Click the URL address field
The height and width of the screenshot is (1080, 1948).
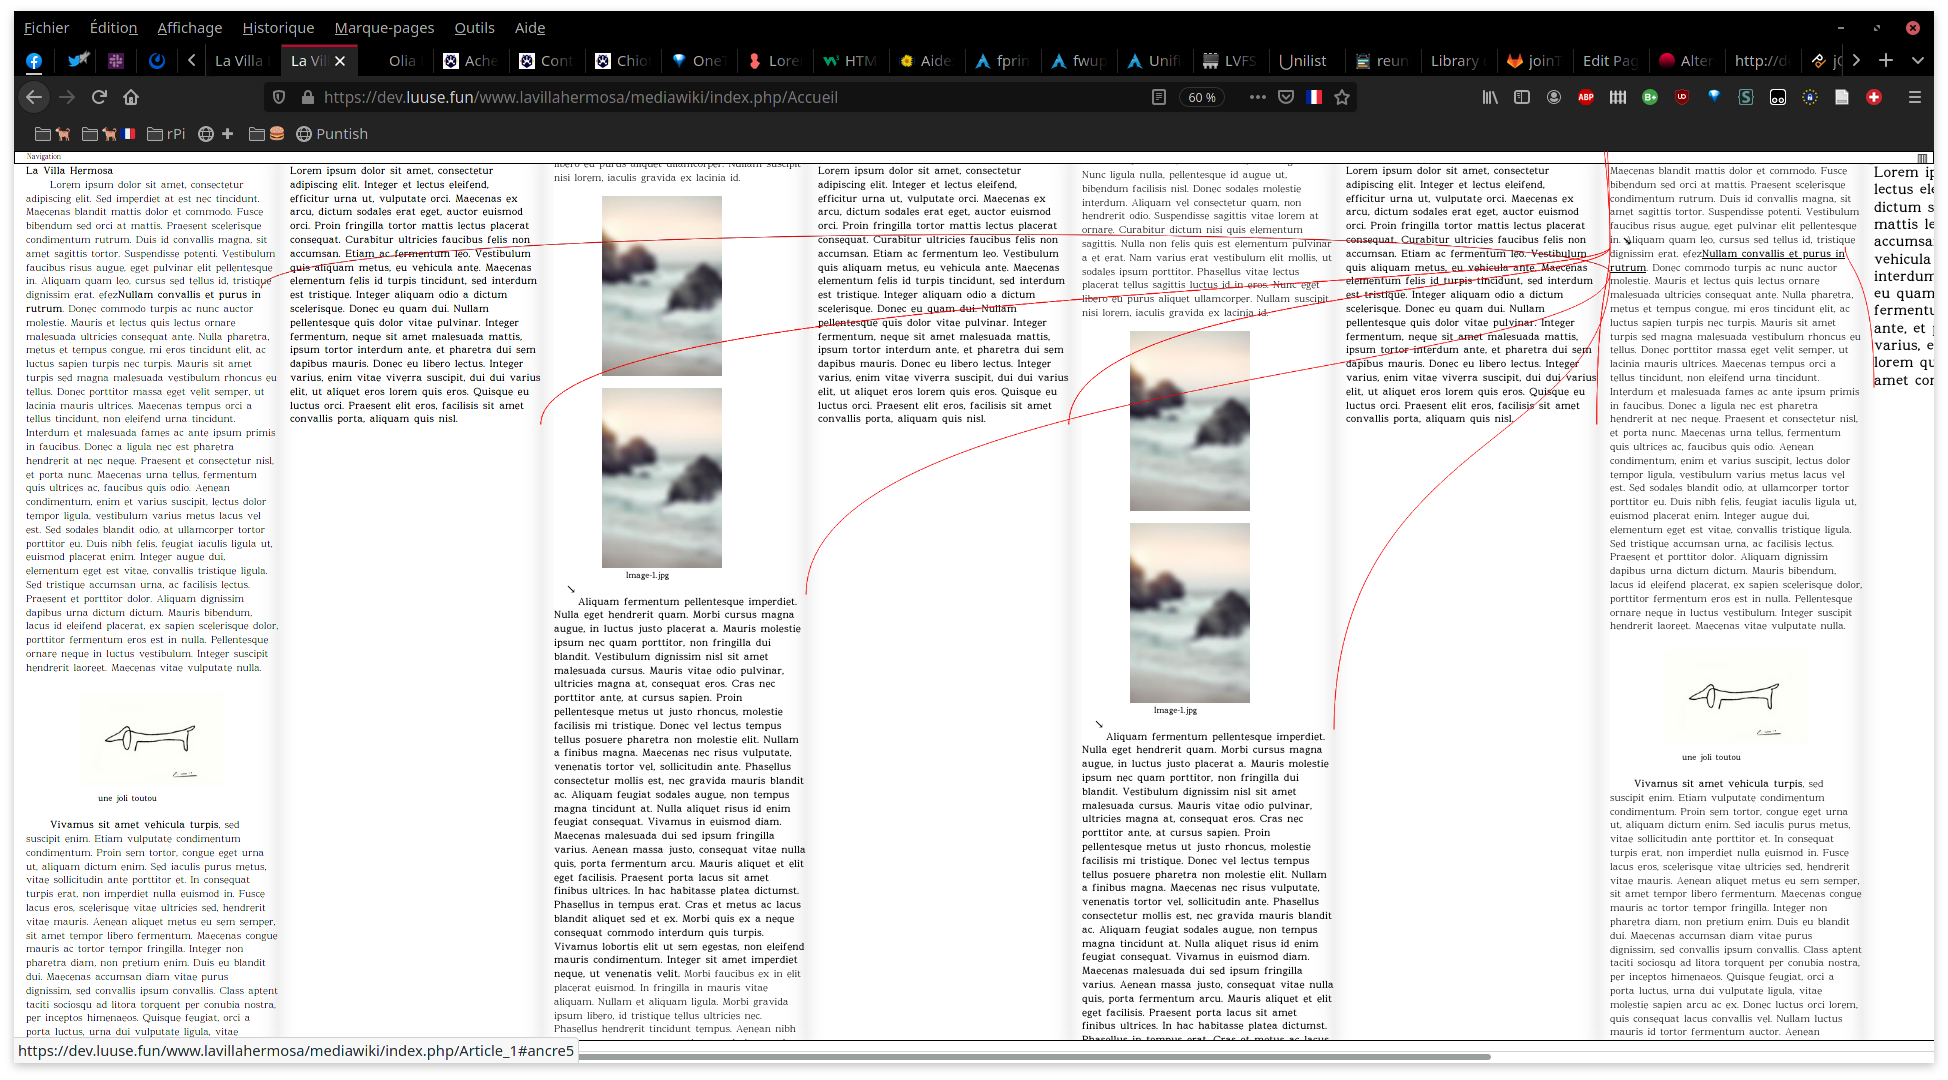[700, 97]
